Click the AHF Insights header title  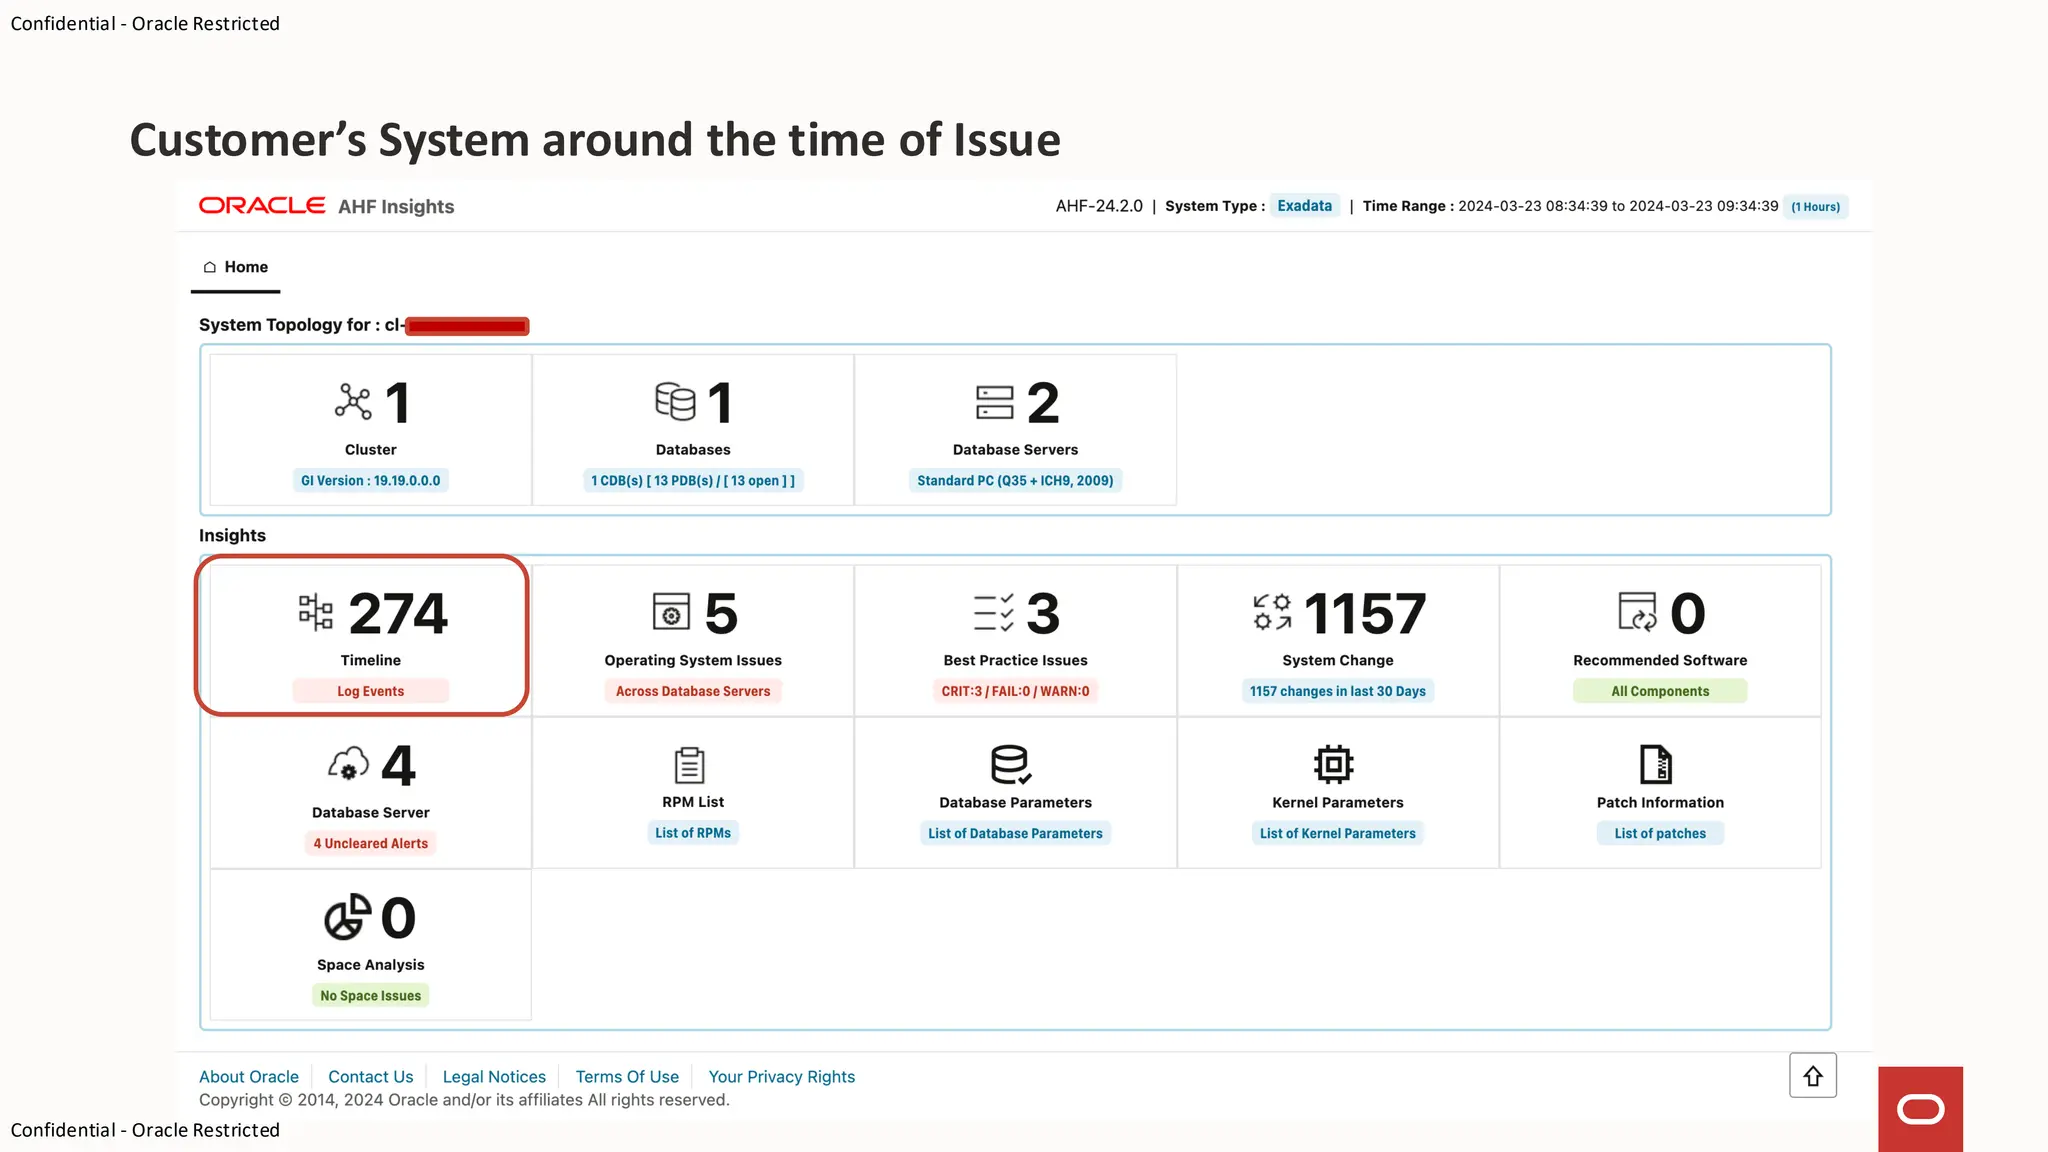coord(396,206)
